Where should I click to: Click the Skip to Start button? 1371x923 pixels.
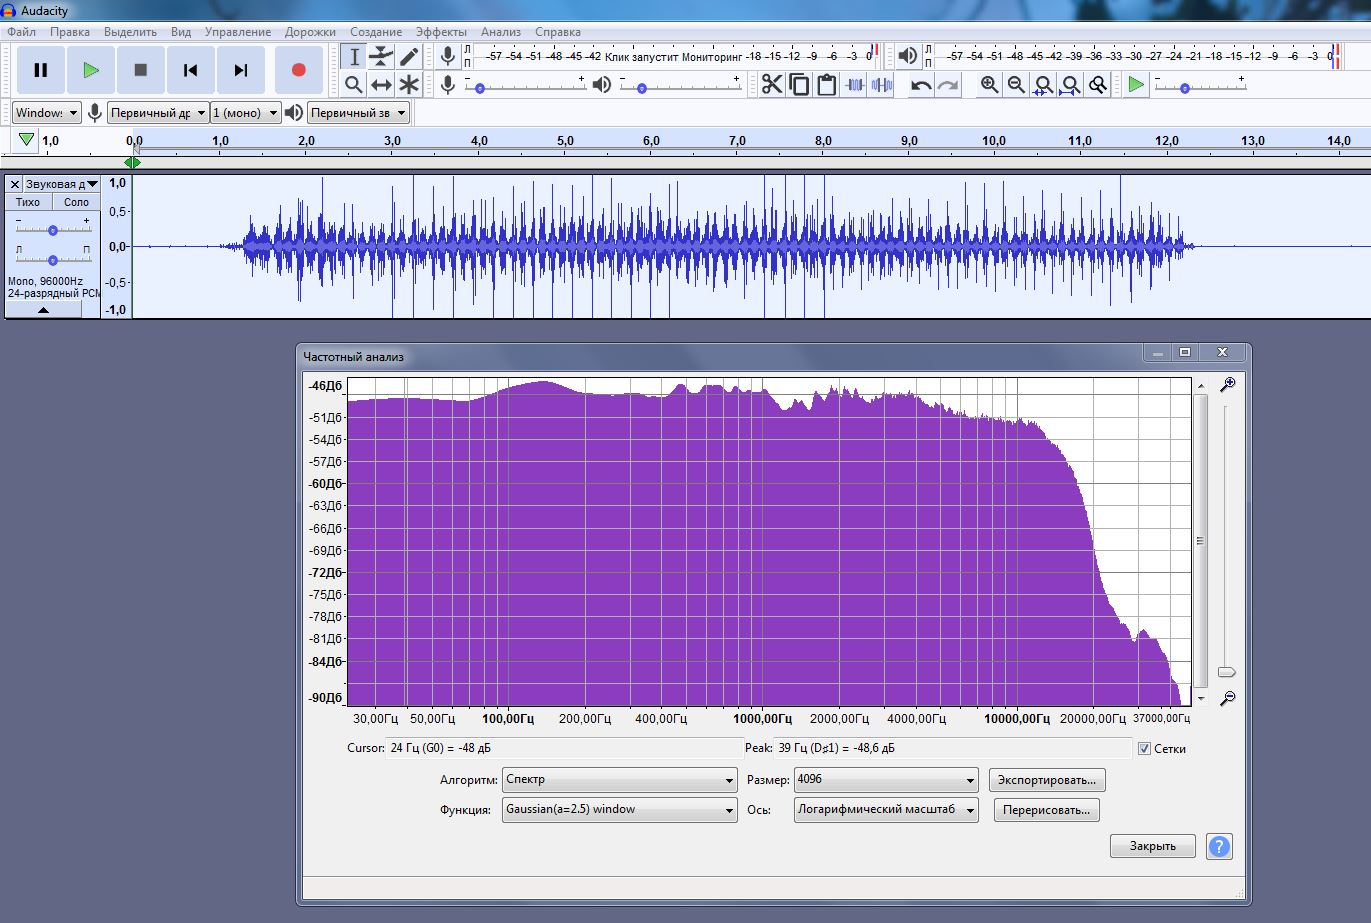pyautogui.click(x=190, y=70)
